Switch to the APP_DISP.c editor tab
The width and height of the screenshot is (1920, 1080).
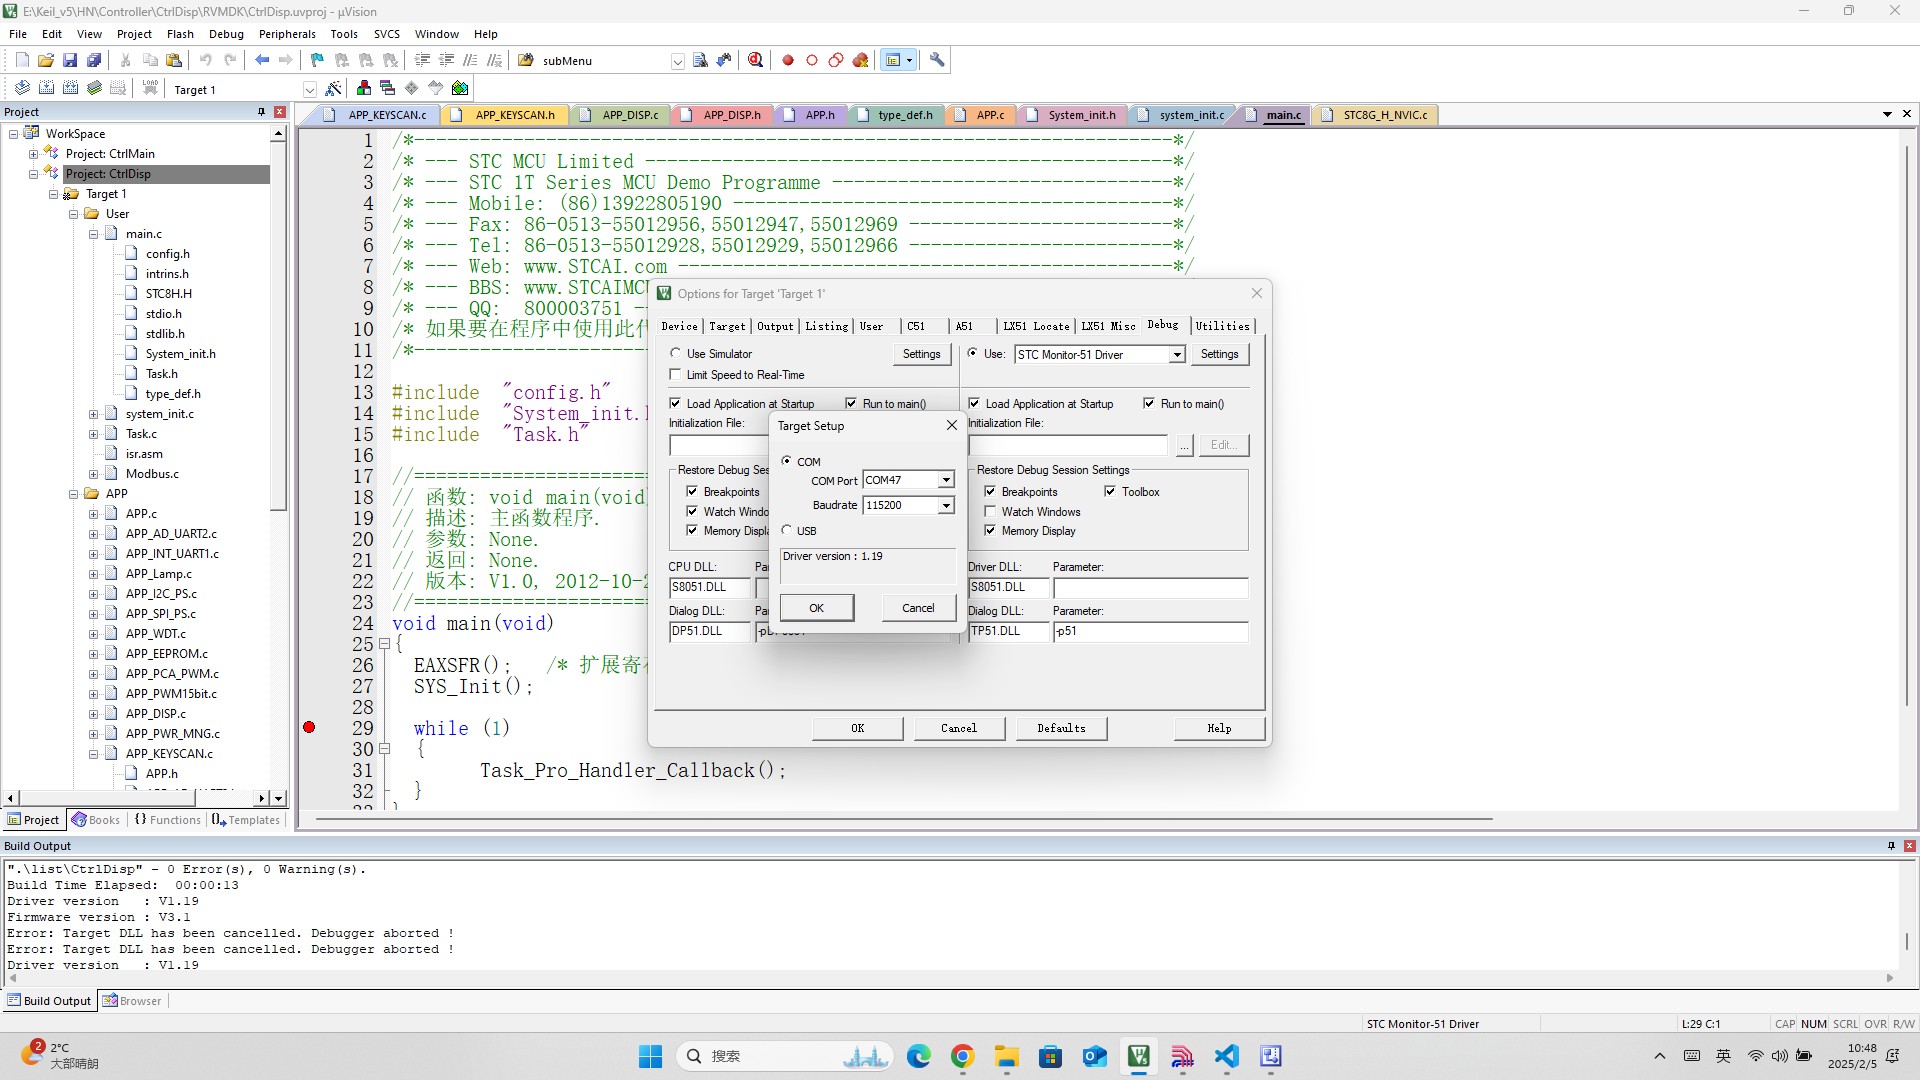click(620, 115)
